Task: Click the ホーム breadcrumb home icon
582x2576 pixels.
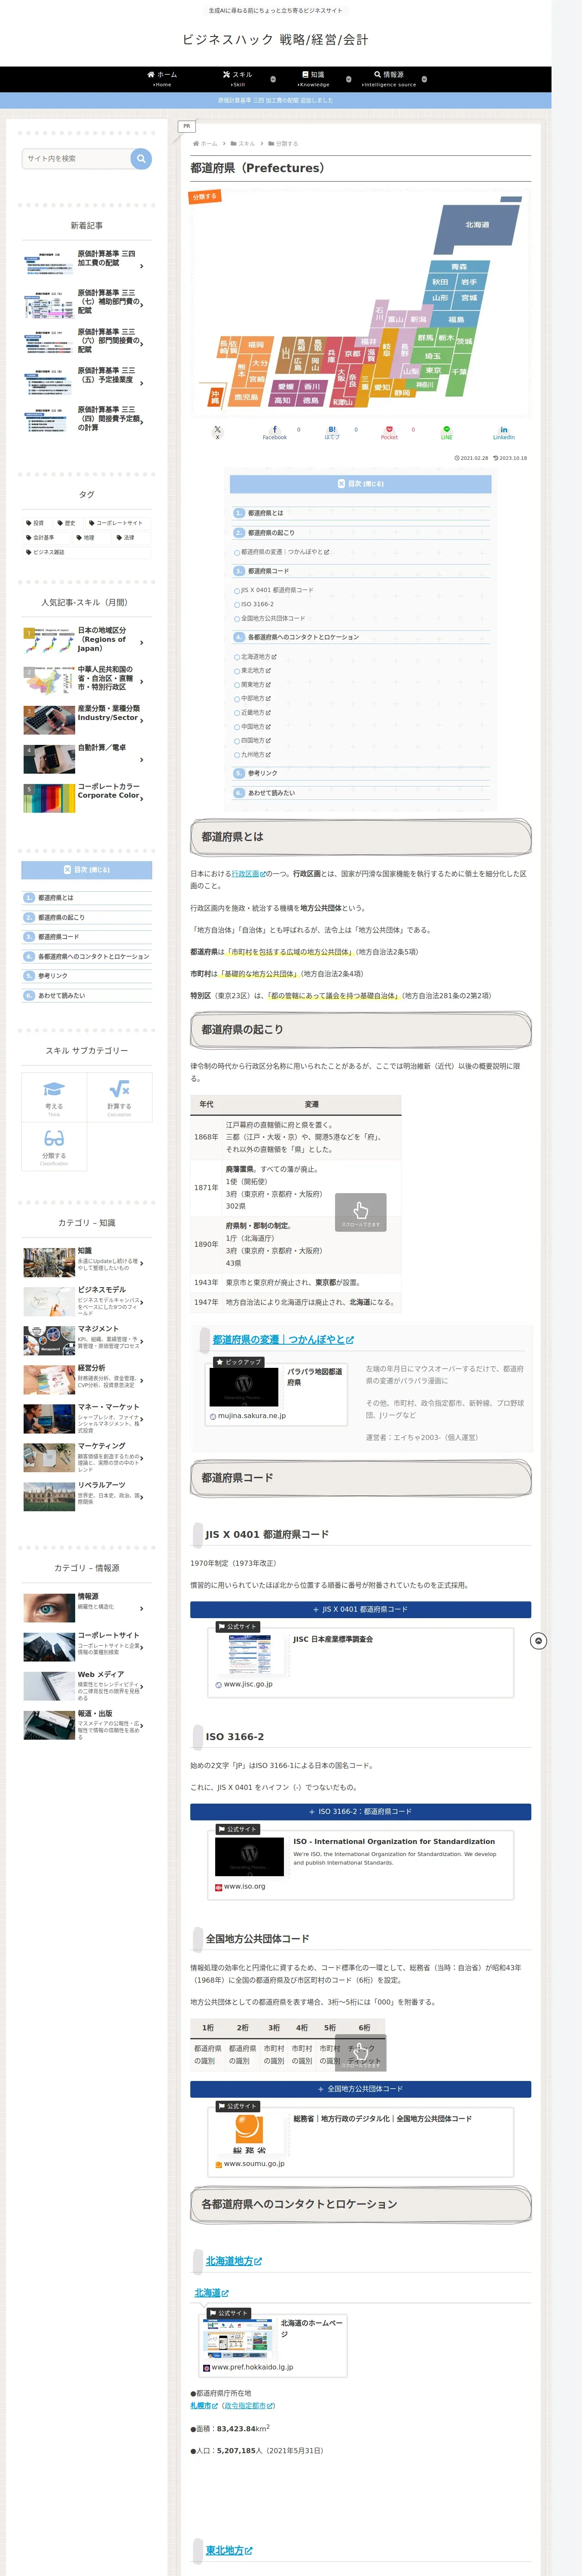Action: [x=196, y=143]
